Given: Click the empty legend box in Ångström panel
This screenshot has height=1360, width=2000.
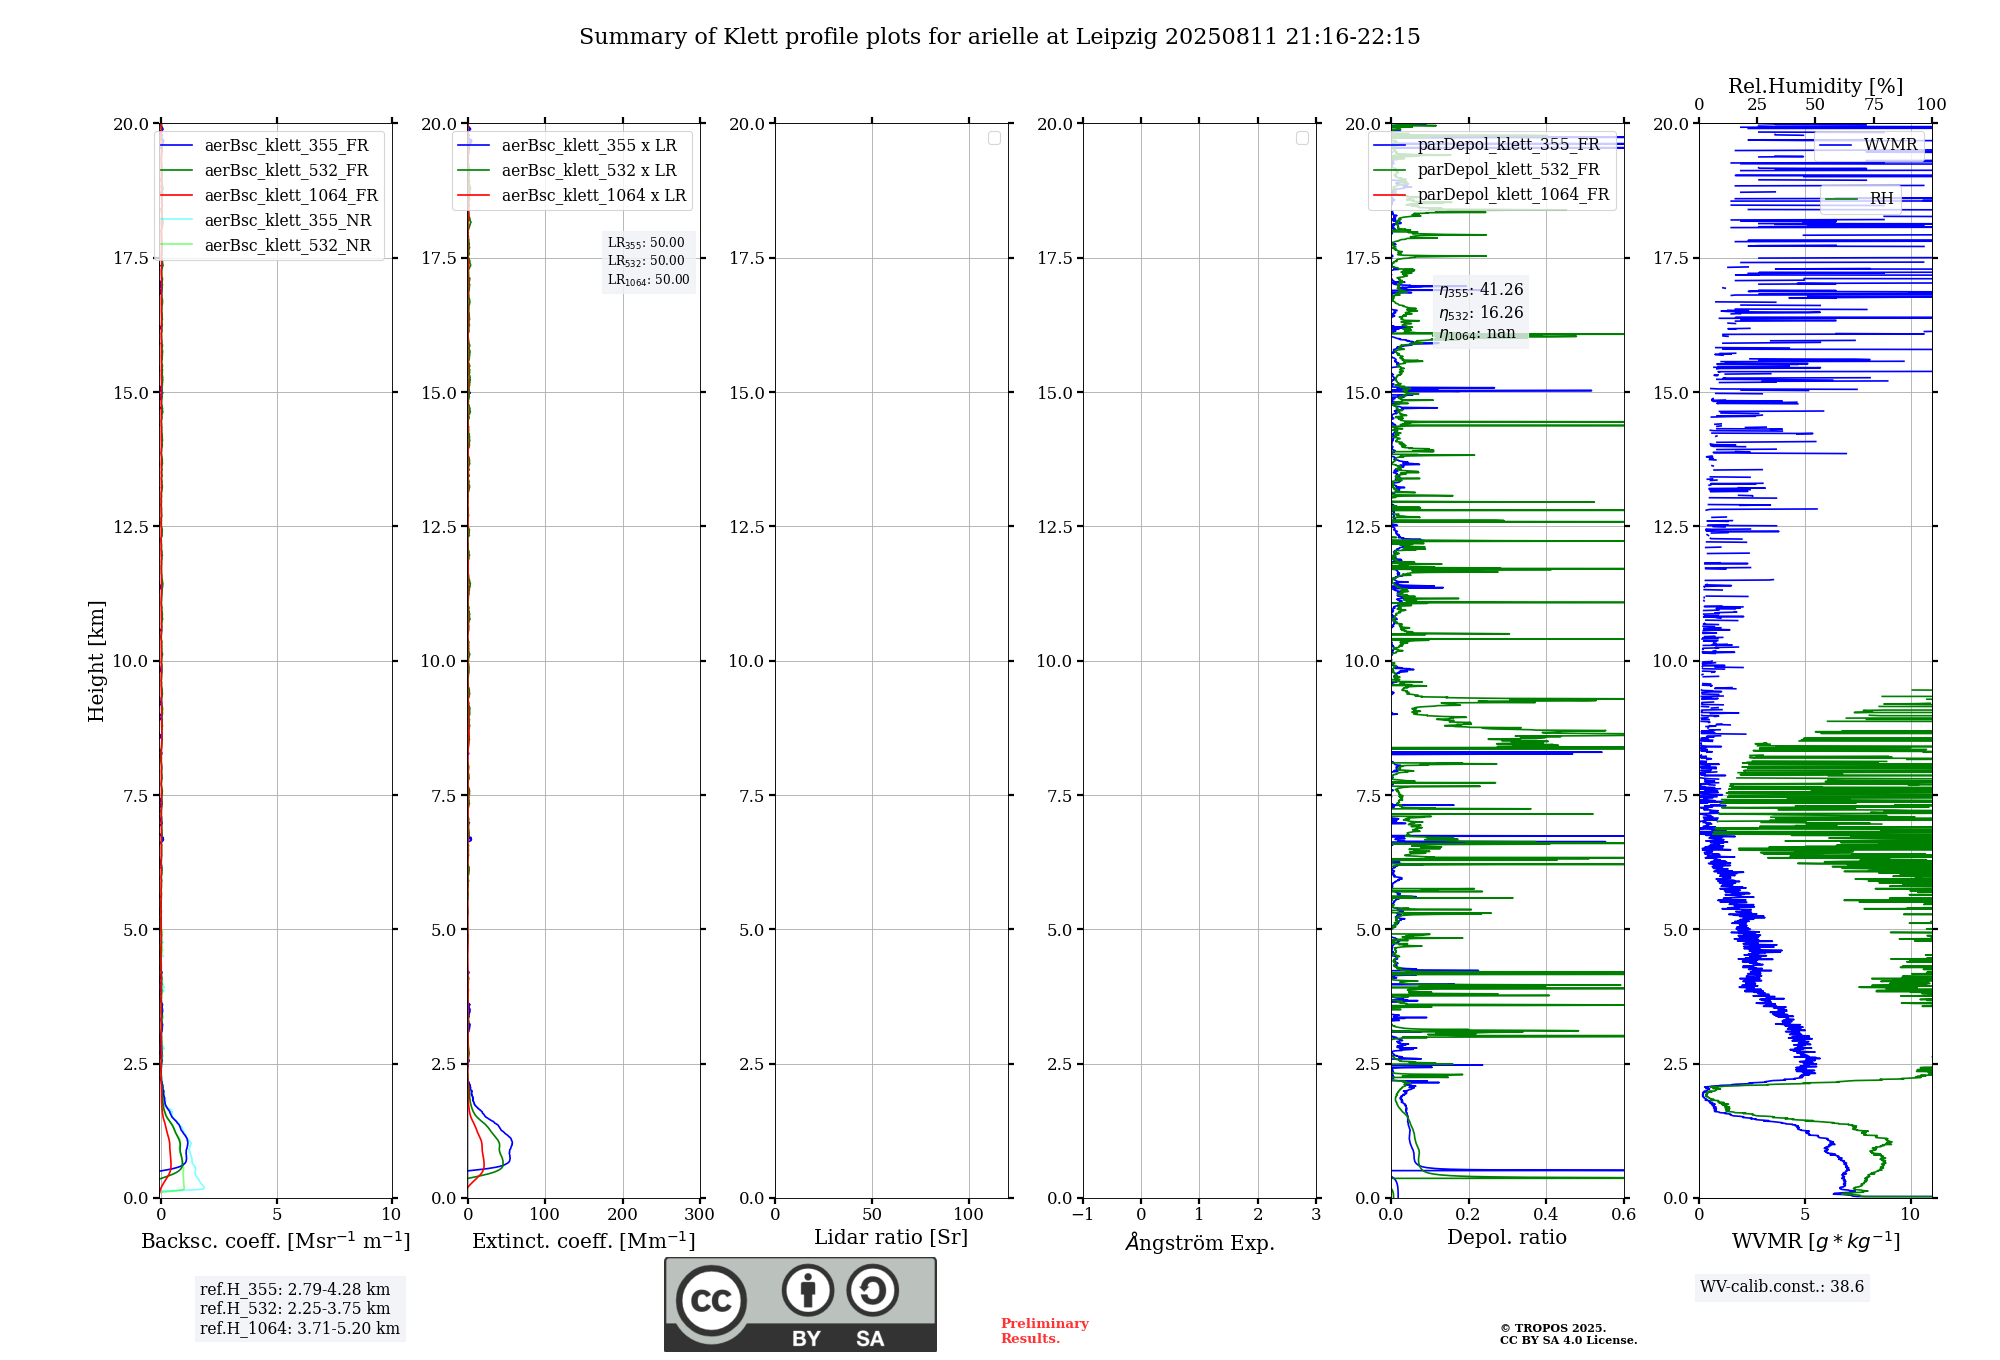Looking at the screenshot, I should click(x=1302, y=138).
